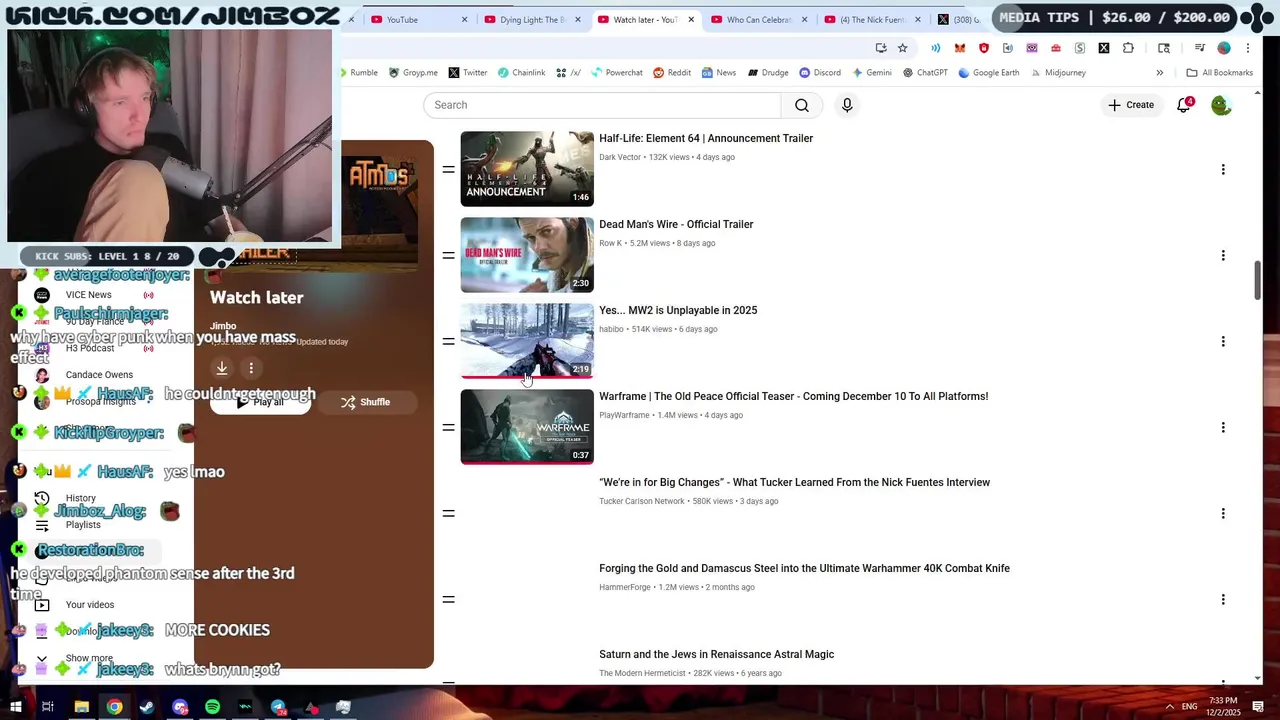Open the Google Earth bookmark
The image size is (1280, 720).
pyautogui.click(x=989, y=73)
